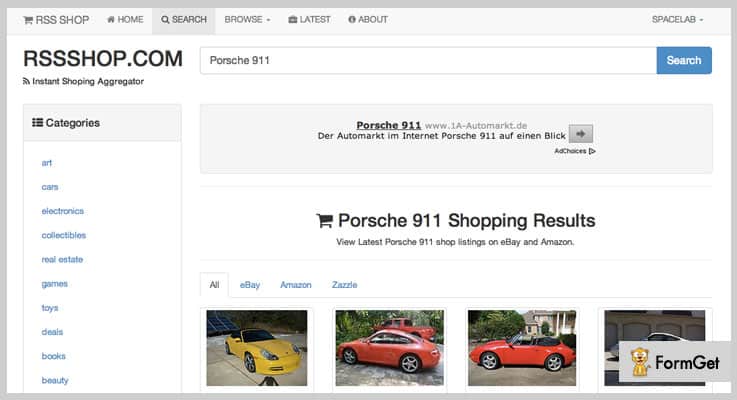Expand the BROWSE dropdown menu
Viewport: 737px width, 400px height.
pyautogui.click(x=247, y=20)
